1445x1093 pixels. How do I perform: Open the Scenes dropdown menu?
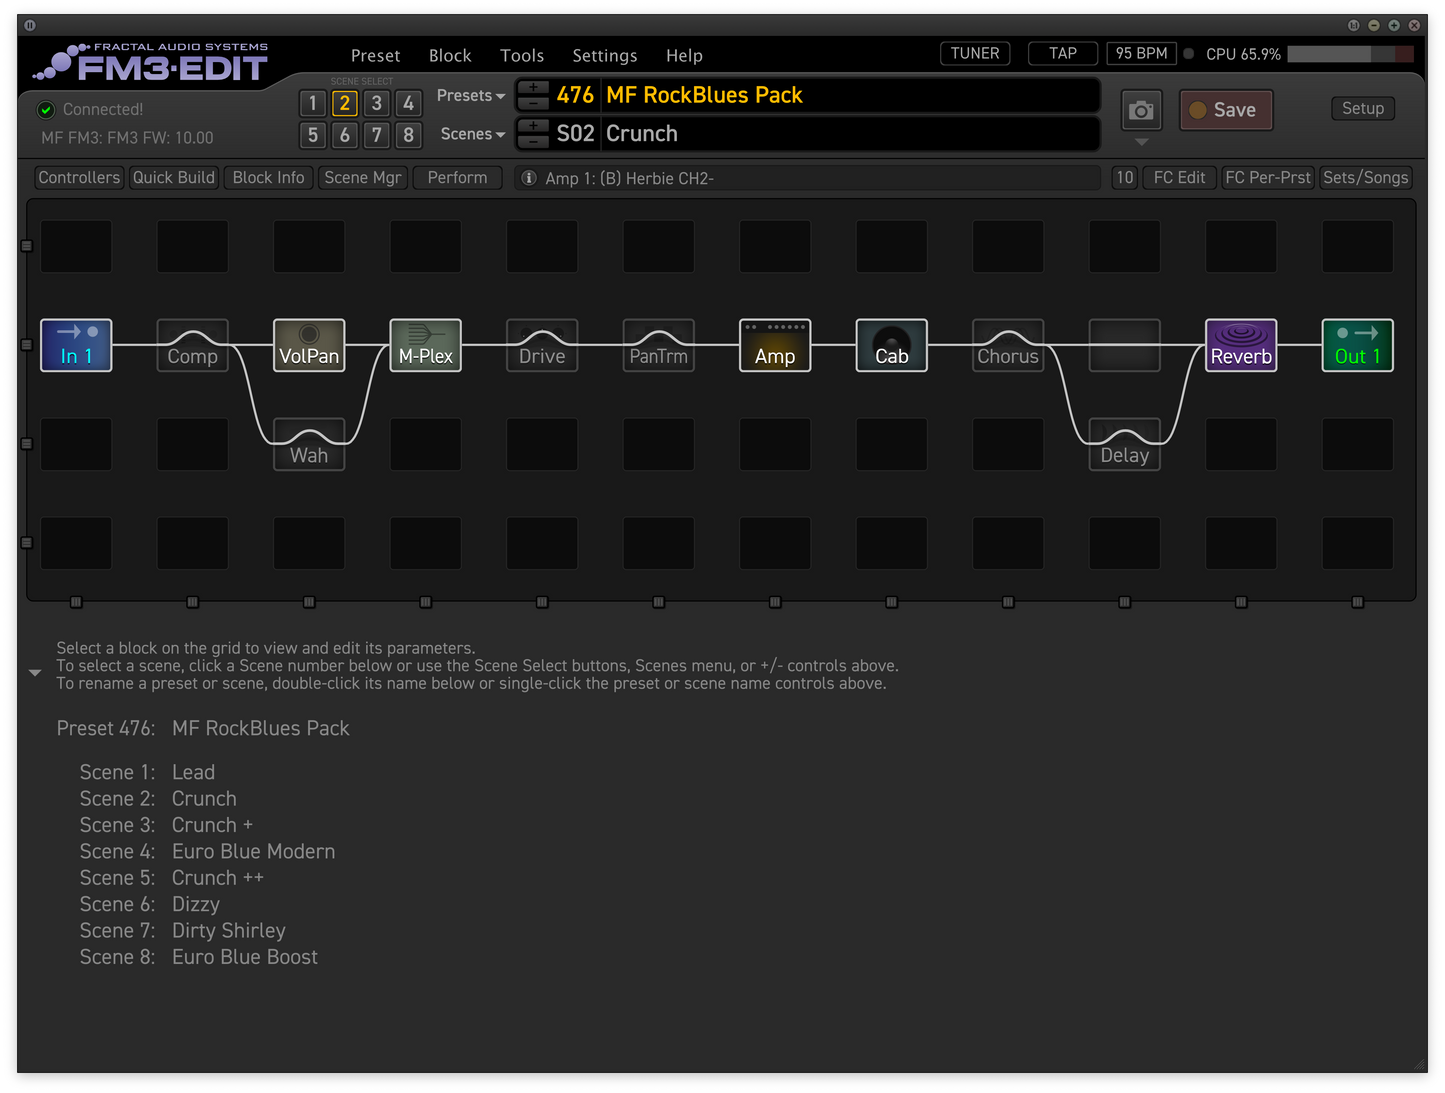[470, 133]
